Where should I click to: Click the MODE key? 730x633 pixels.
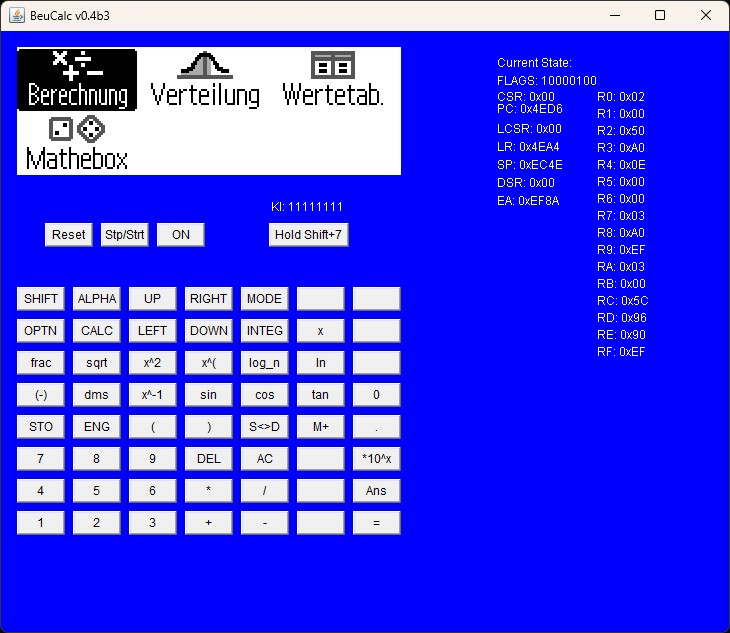click(x=264, y=299)
